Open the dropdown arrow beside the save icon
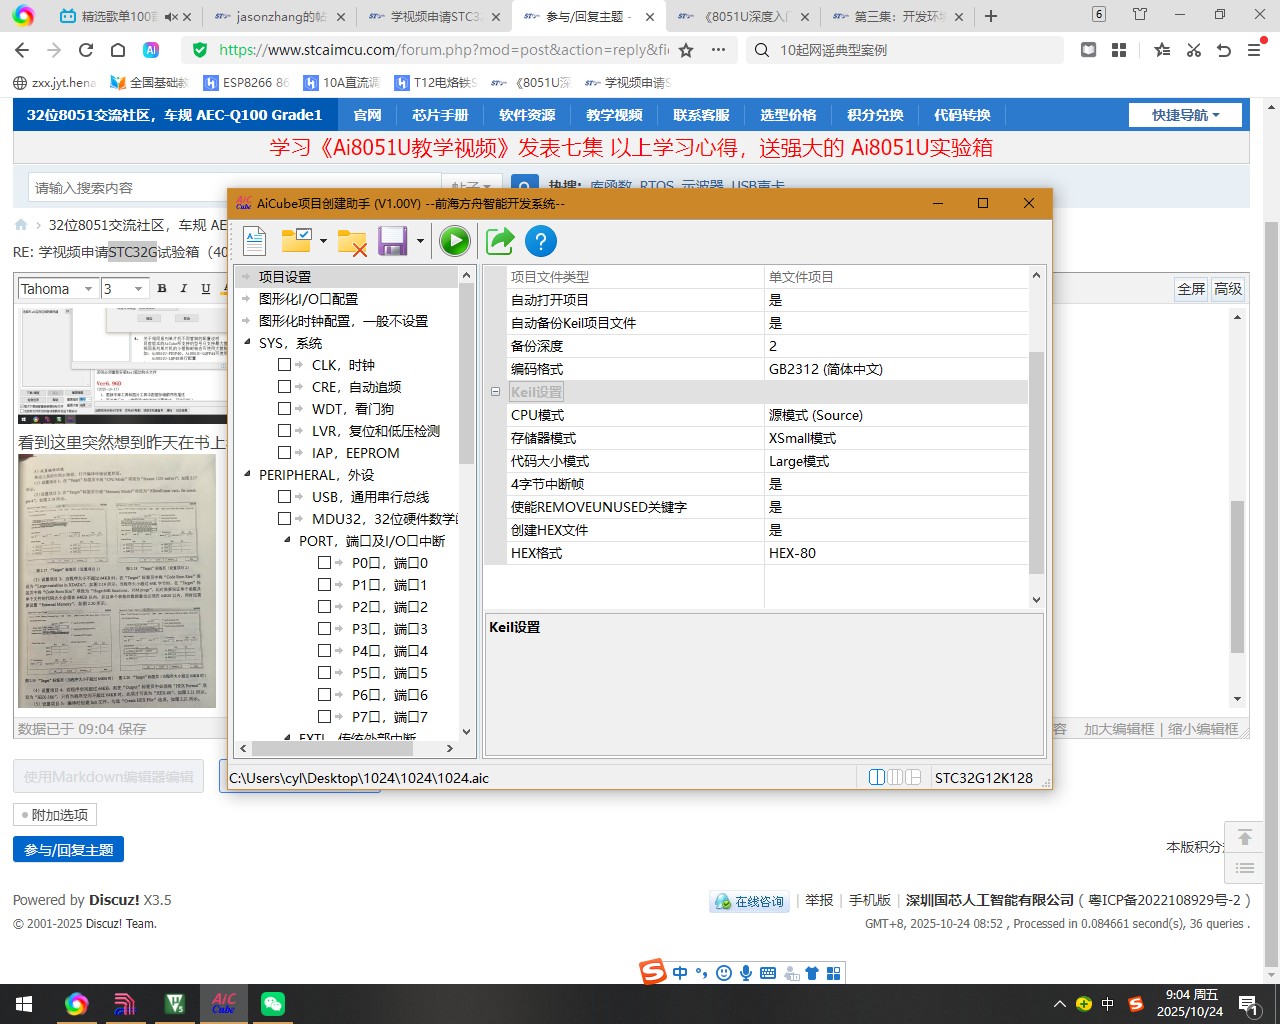The width and height of the screenshot is (1280, 1024). pos(420,241)
